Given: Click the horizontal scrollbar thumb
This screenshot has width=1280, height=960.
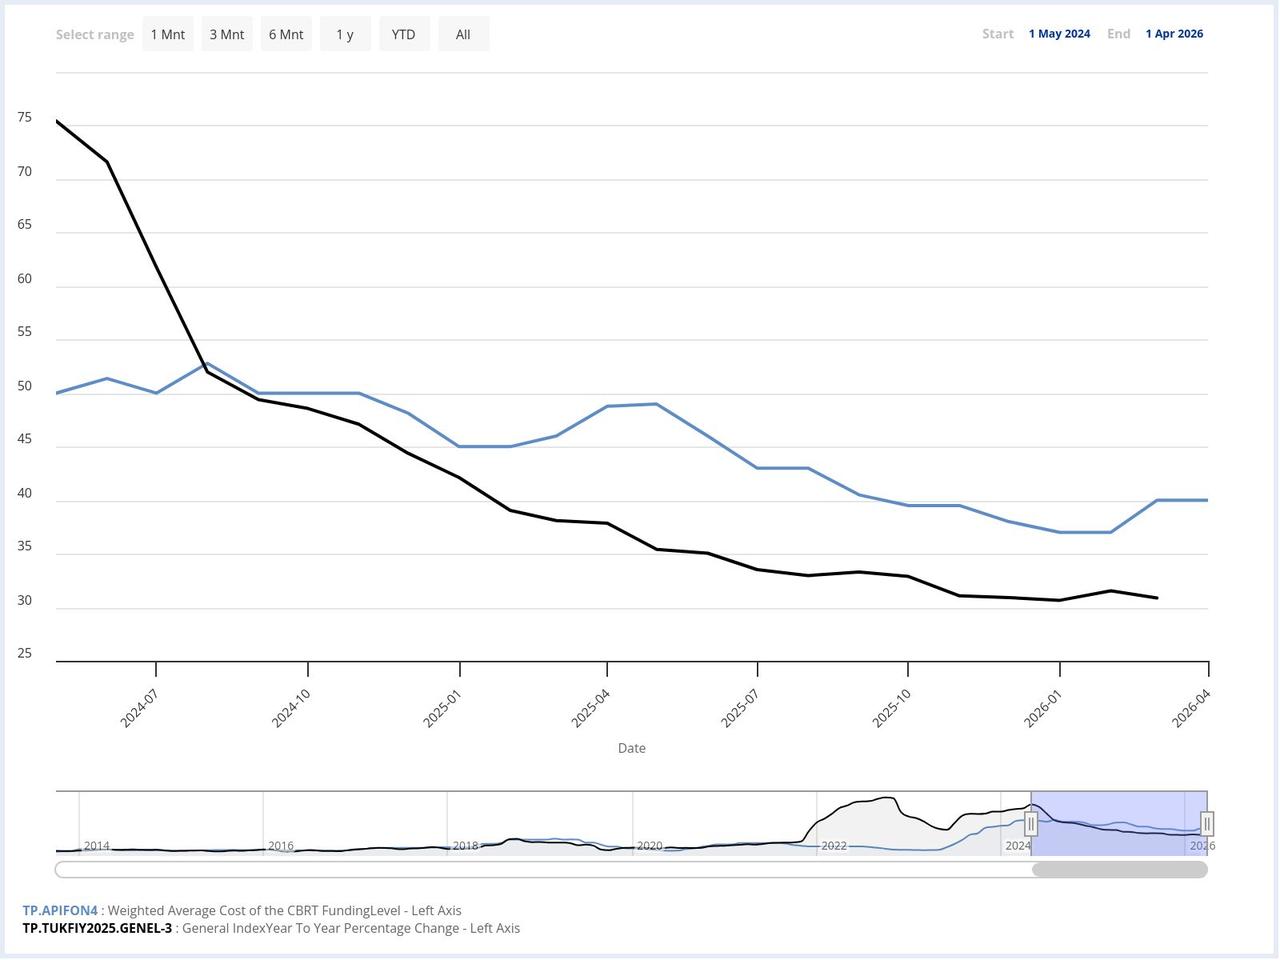Looking at the screenshot, I should coord(1120,870).
